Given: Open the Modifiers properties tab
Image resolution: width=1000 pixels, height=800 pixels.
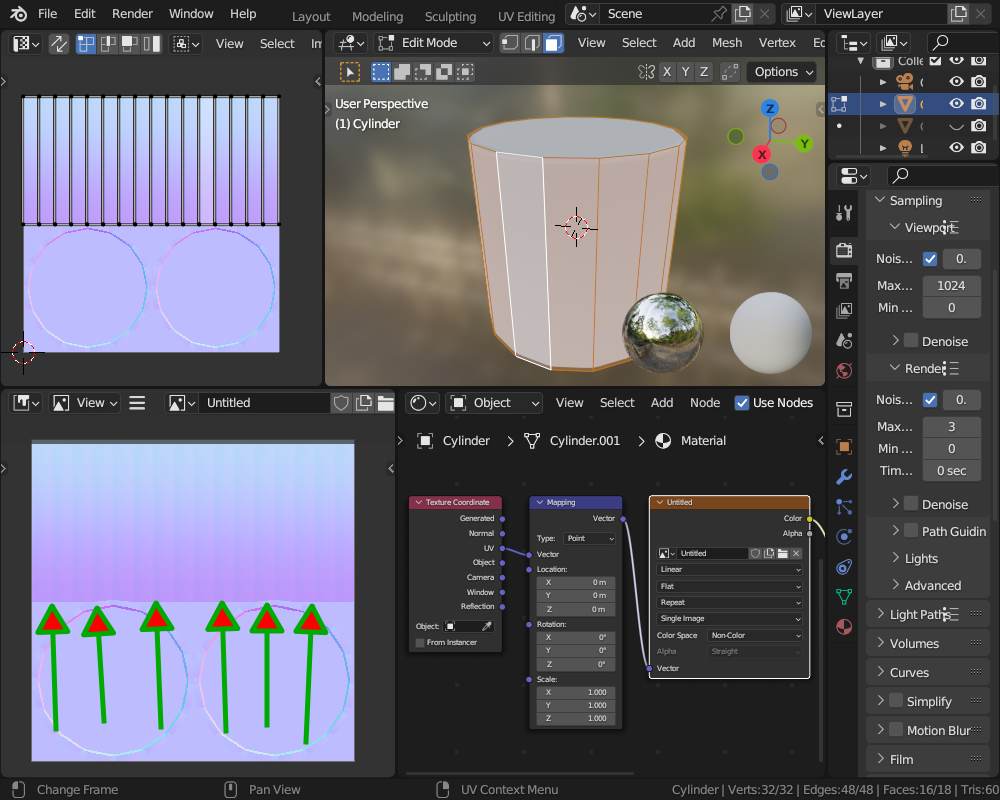Looking at the screenshot, I should pyautogui.click(x=844, y=477).
